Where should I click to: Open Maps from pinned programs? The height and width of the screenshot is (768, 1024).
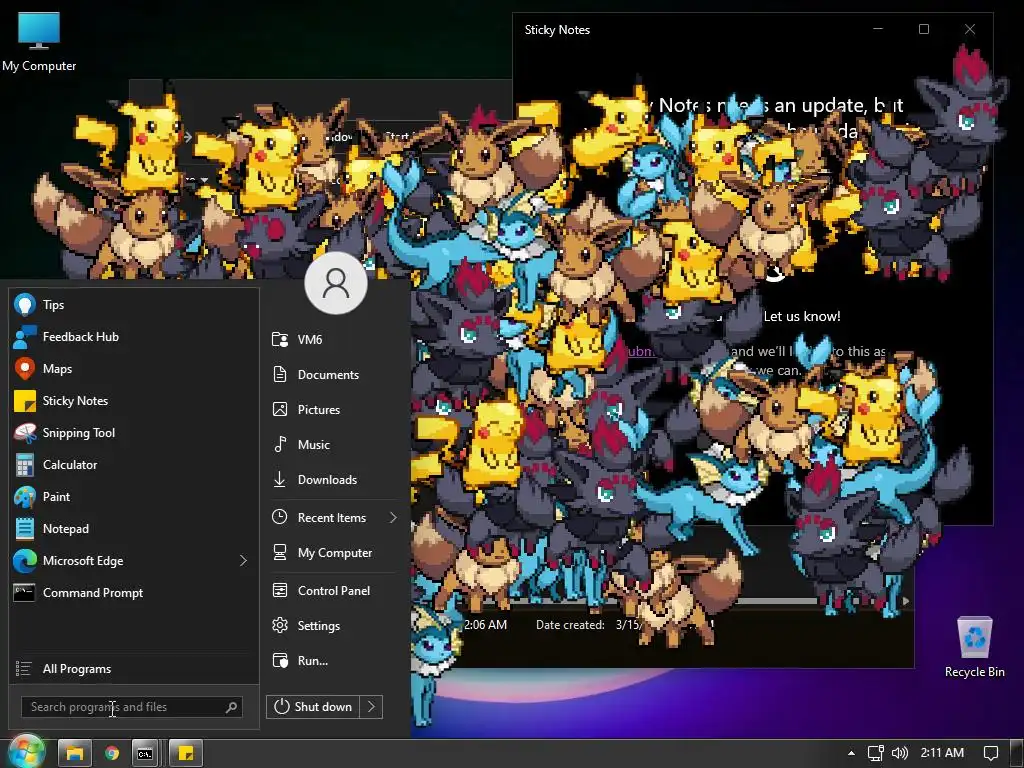point(134,368)
